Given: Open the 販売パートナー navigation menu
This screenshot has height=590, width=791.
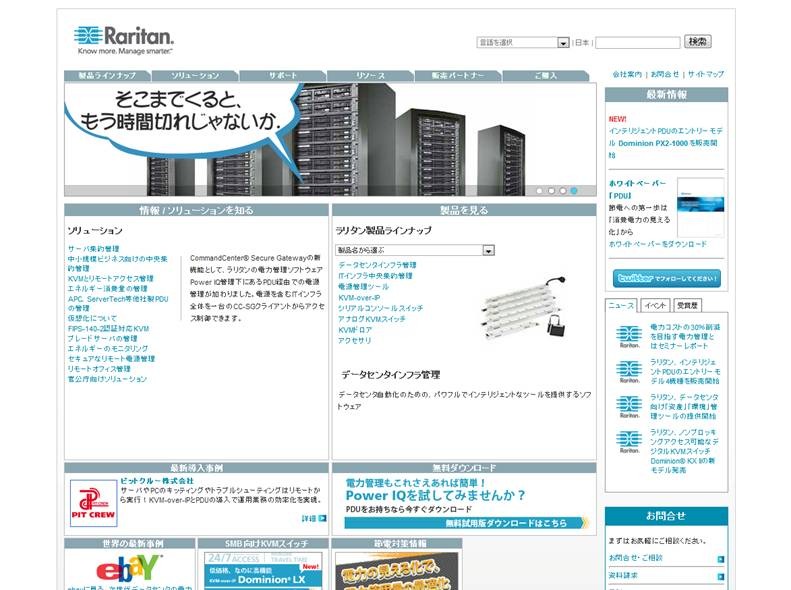Looking at the screenshot, I should coord(458,76).
